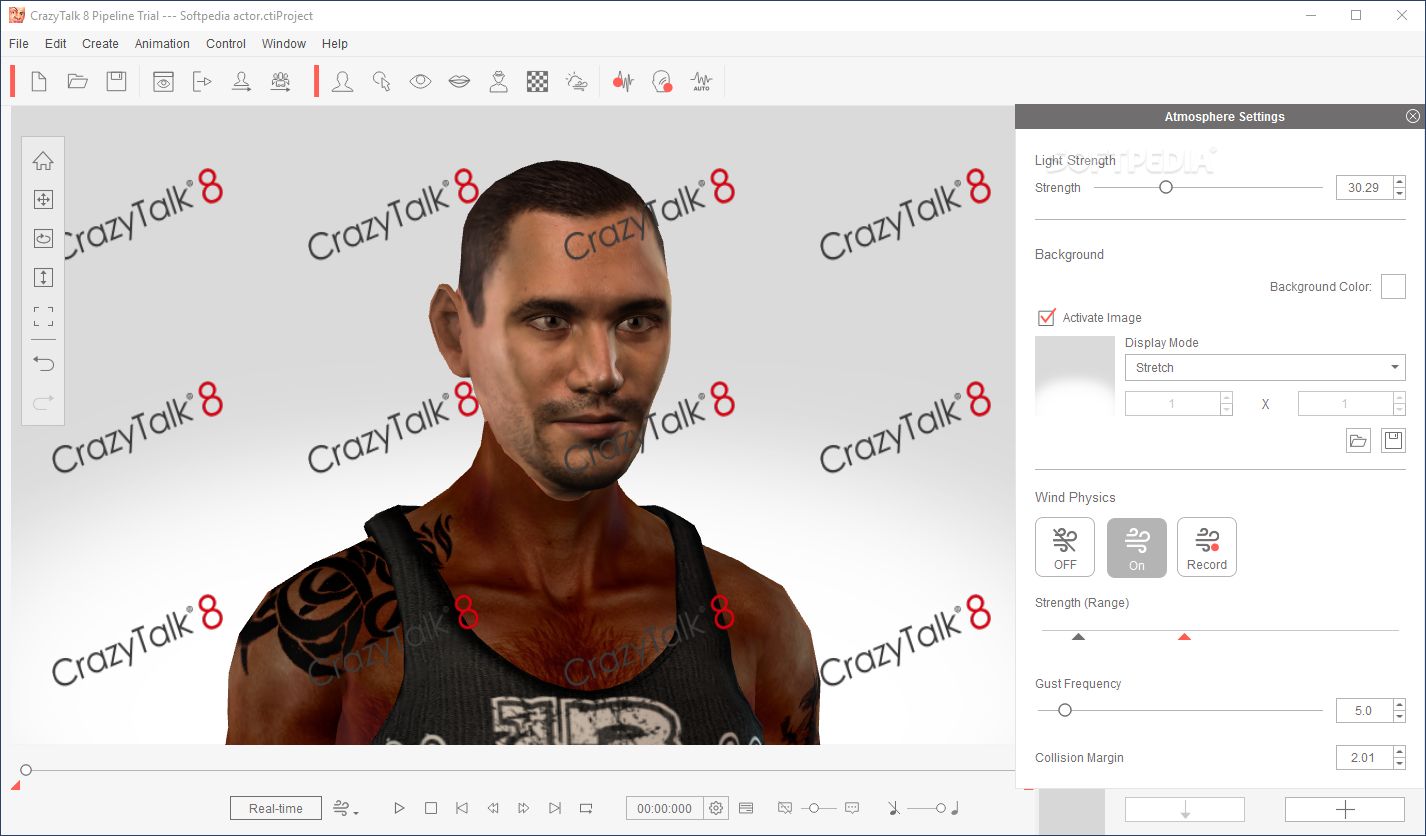Click the down arrow button at bottom
The image size is (1426, 836).
1185,809
